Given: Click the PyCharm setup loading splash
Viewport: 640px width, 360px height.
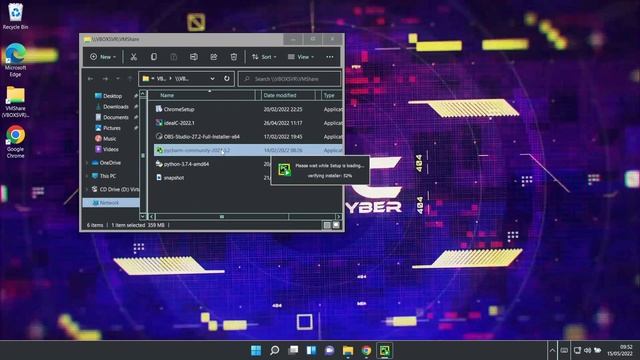Looking at the screenshot, I should (x=320, y=170).
